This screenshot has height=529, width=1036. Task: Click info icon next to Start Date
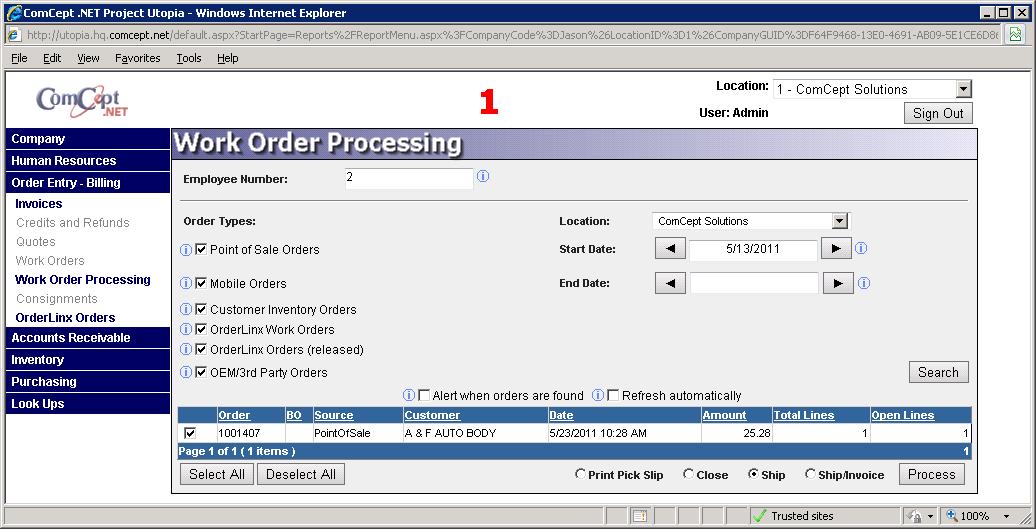pos(862,249)
